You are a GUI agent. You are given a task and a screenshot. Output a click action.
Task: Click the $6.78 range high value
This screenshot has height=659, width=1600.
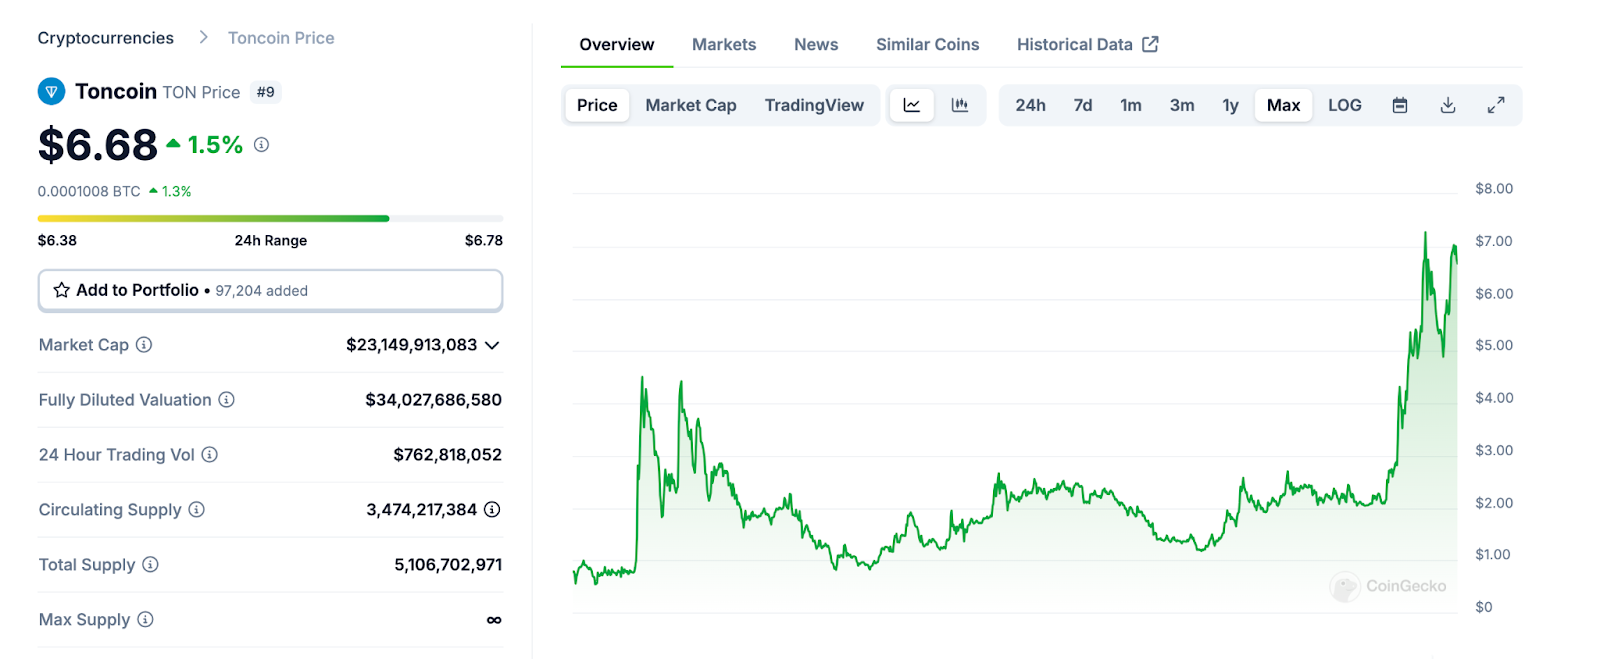pos(484,240)
